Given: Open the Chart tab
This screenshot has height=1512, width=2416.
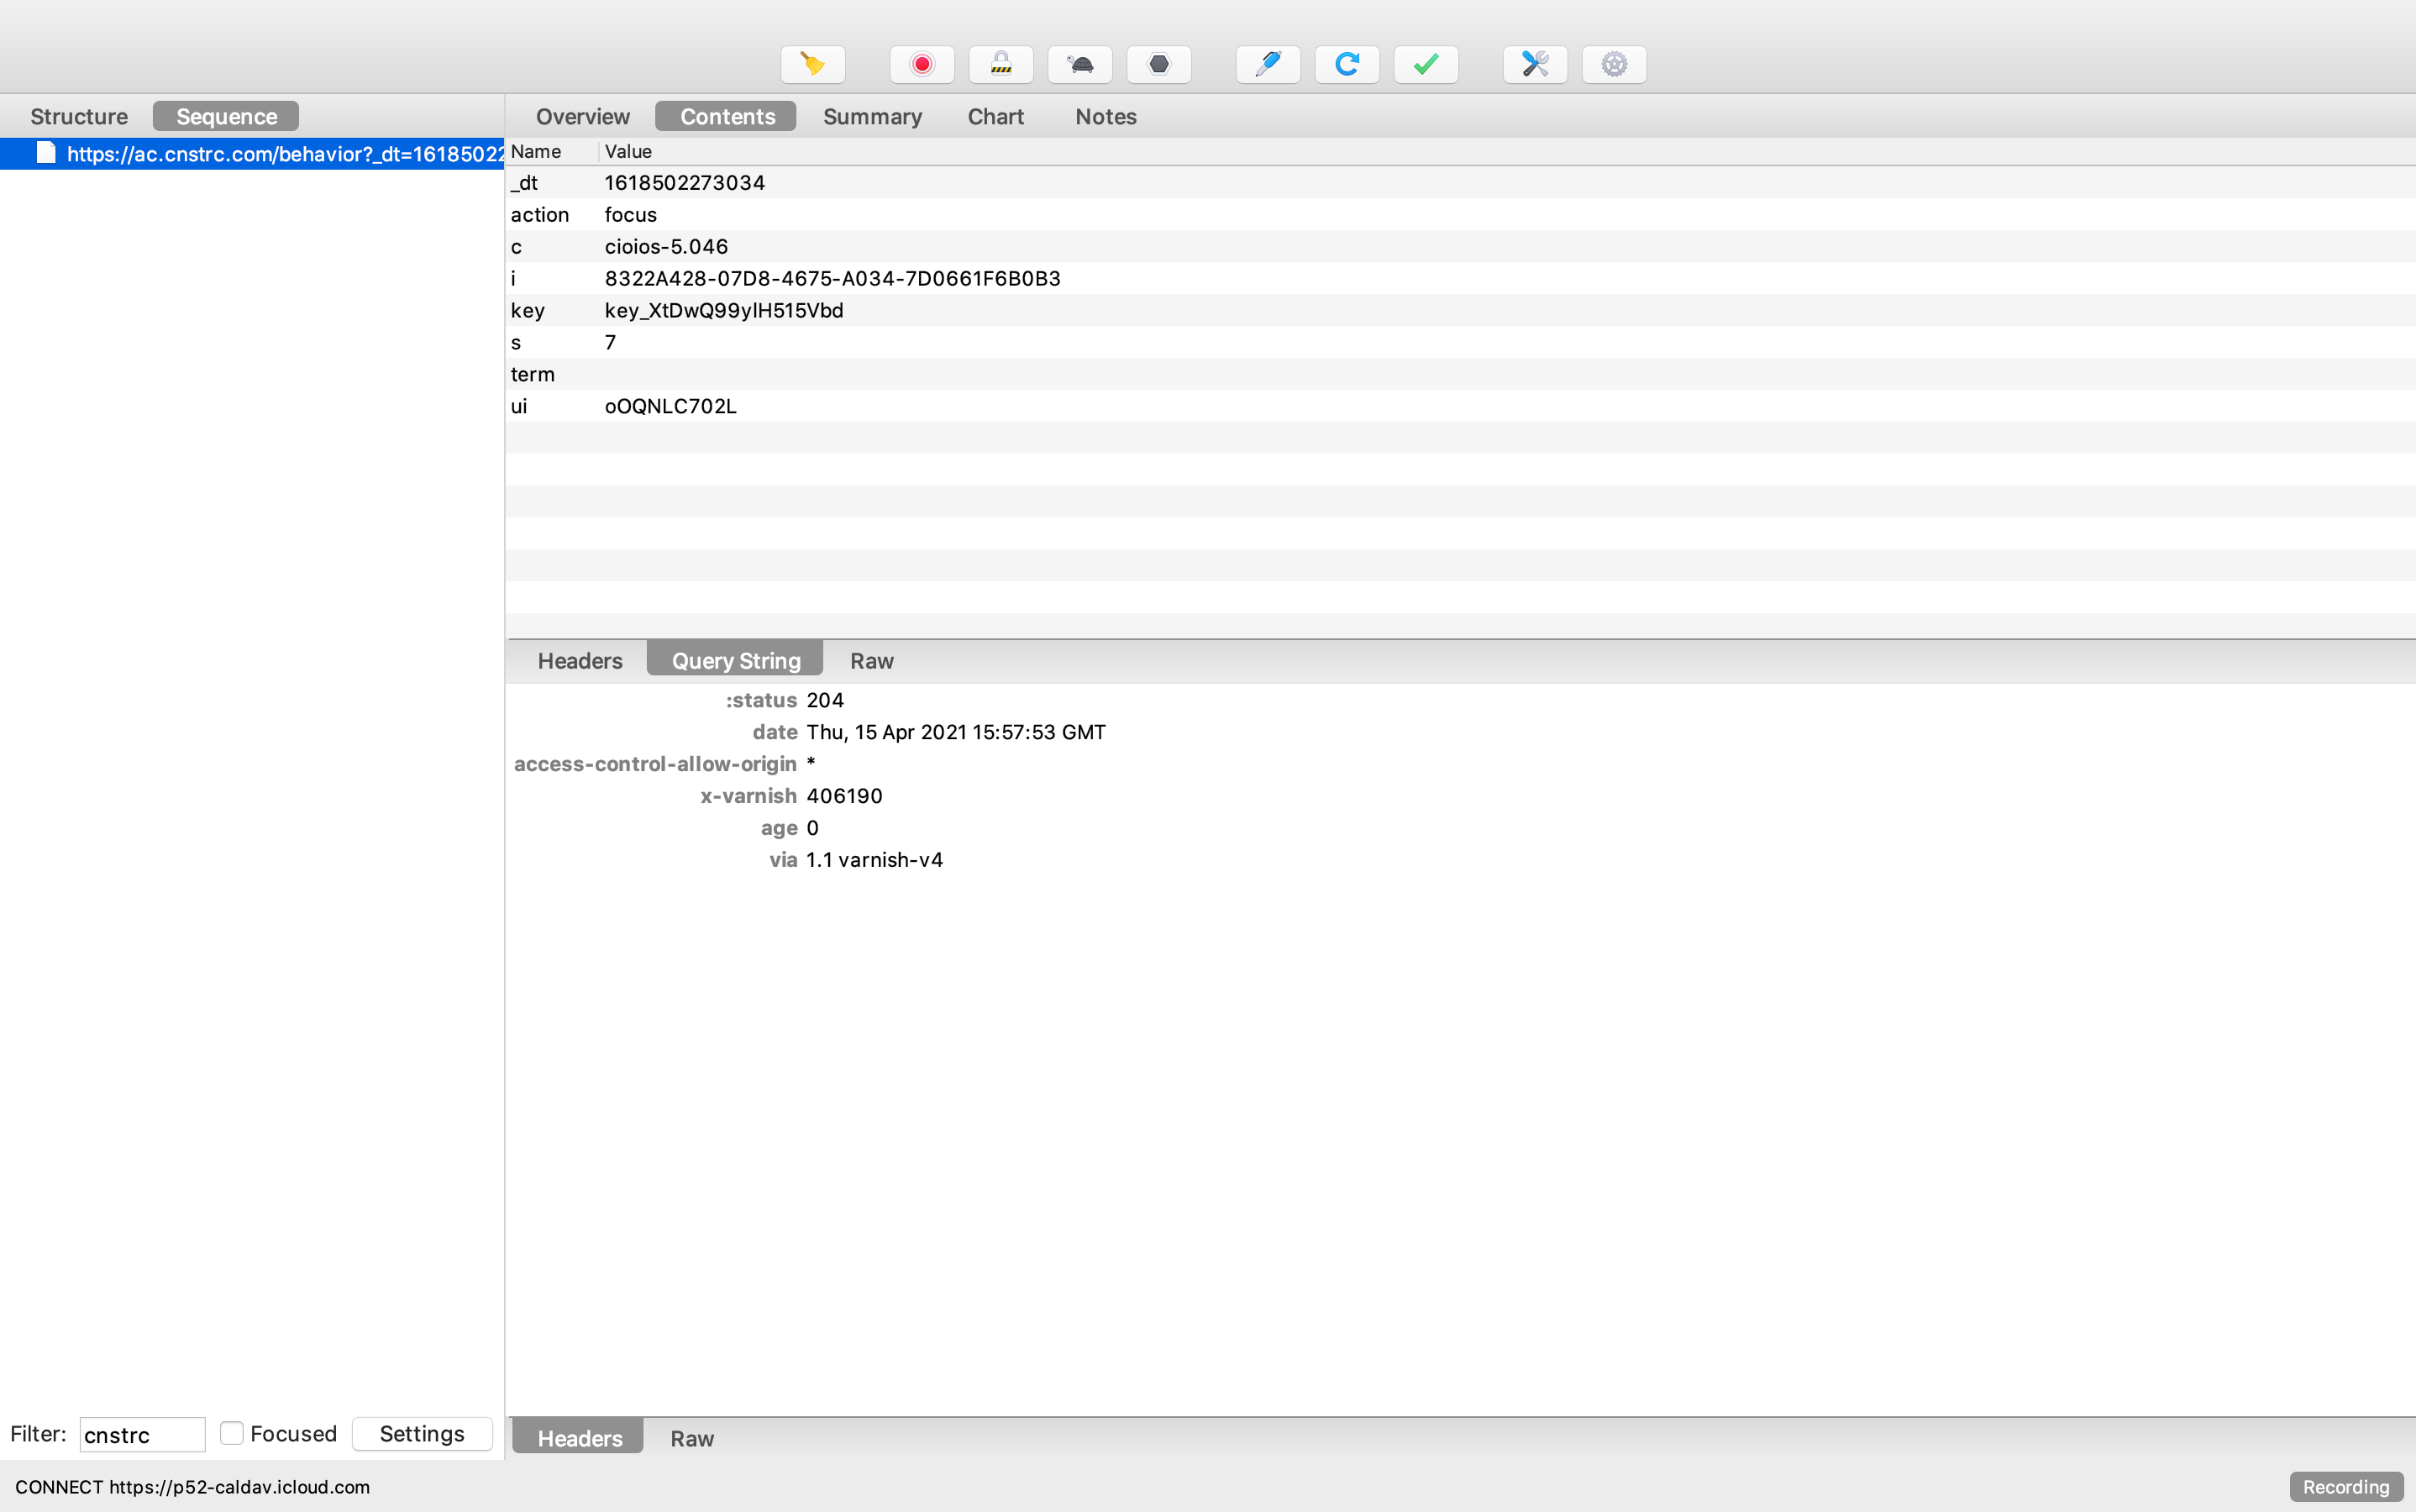Looking at the screenshot, I should (x=995, y=116).
